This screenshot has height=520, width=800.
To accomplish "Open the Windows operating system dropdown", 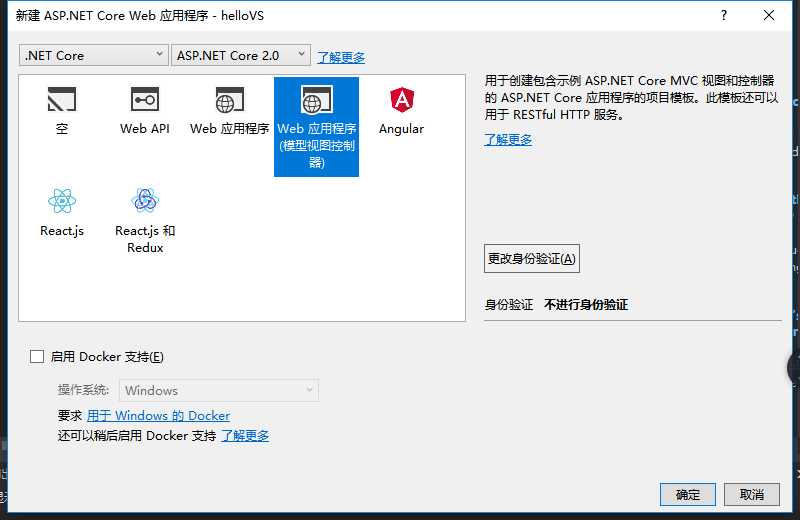I will pos(219,390).
